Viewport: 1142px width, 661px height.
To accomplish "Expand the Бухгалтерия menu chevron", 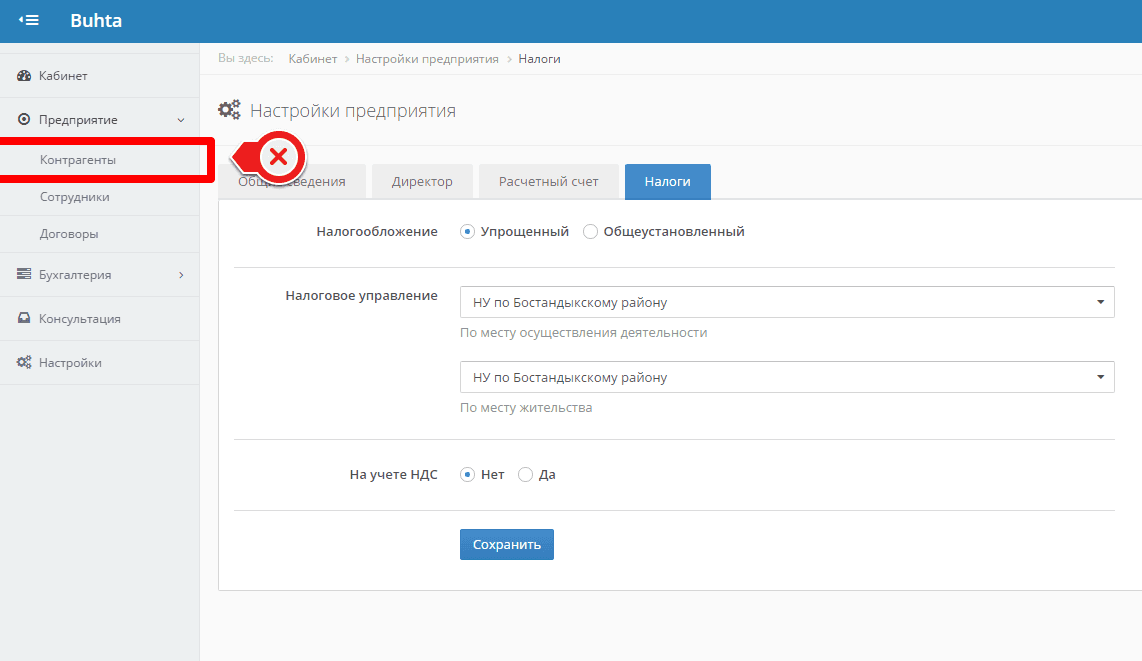I will coord(181,275).
